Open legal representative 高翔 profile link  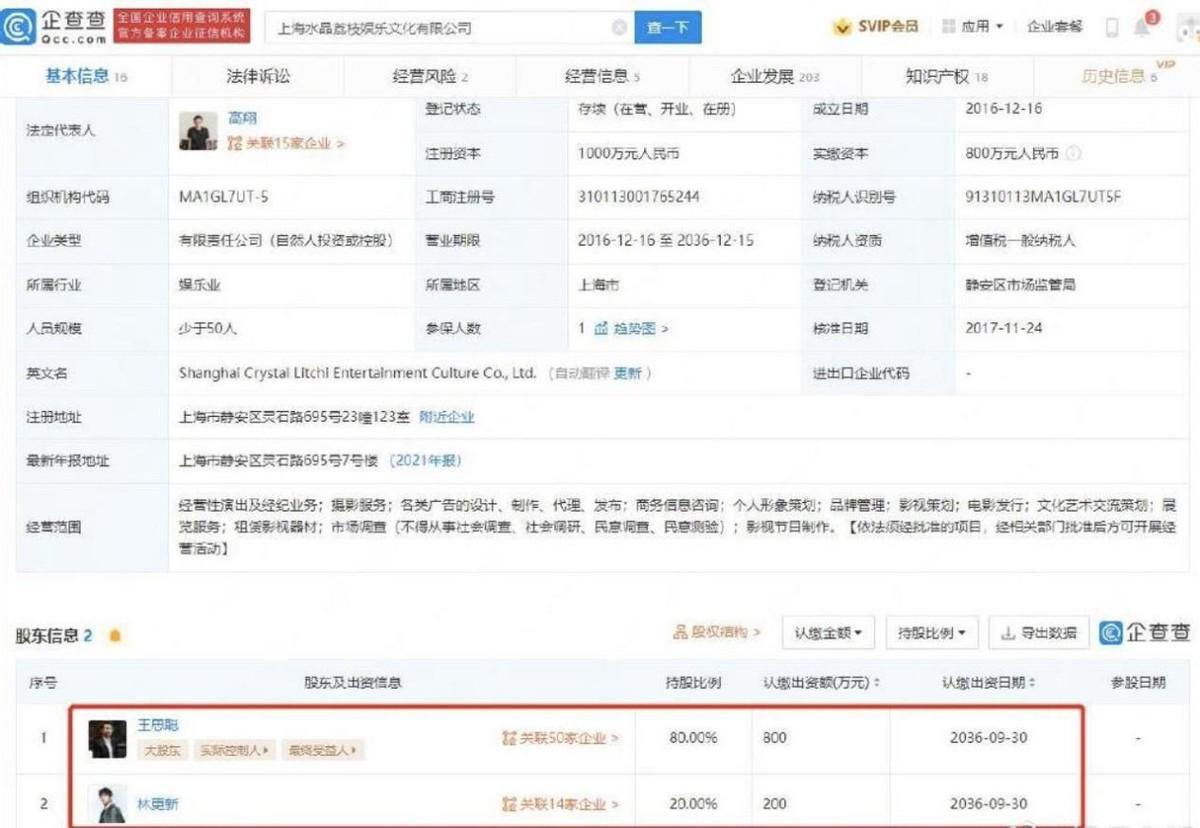[242, 118]
